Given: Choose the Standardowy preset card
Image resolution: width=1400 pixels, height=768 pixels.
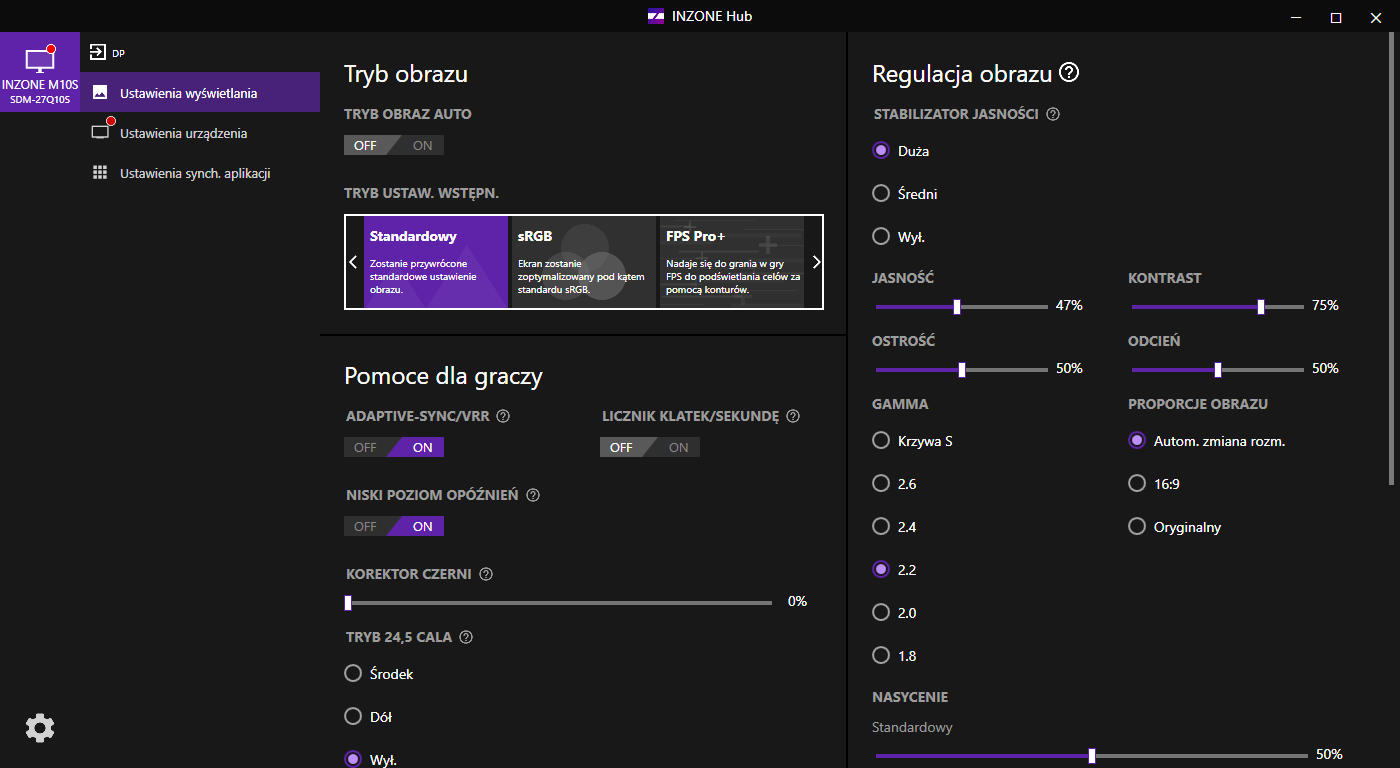Looking at the screenshot, I should (x=436, y=262).
